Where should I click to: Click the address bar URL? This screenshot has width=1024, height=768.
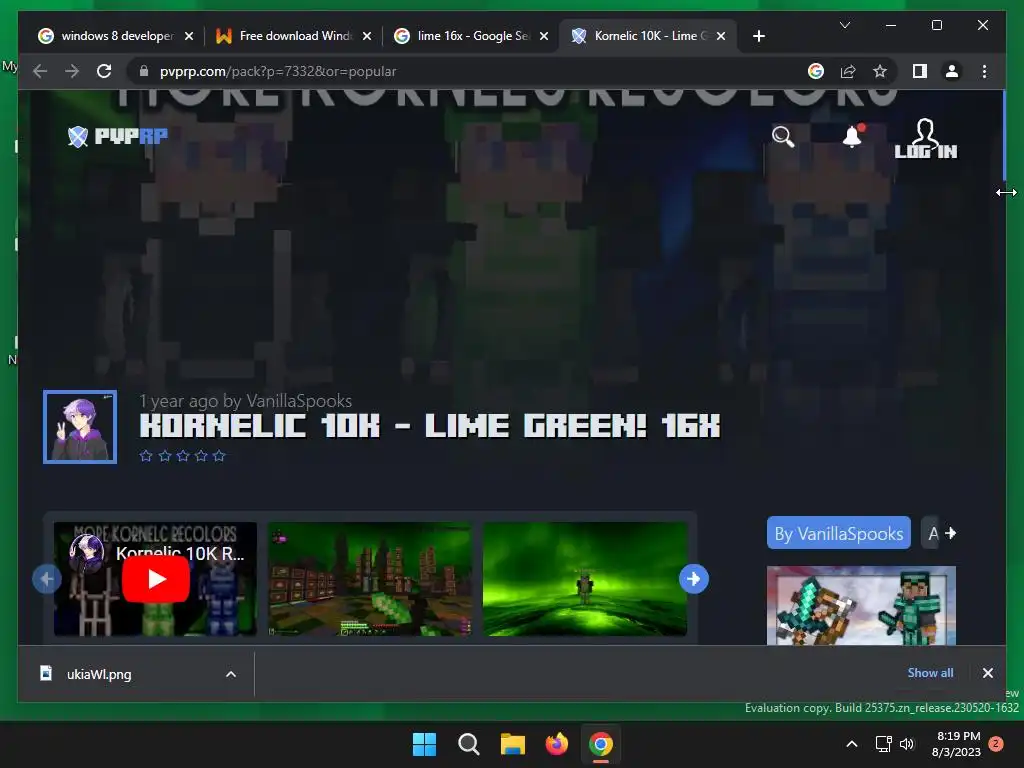point(278,71)
